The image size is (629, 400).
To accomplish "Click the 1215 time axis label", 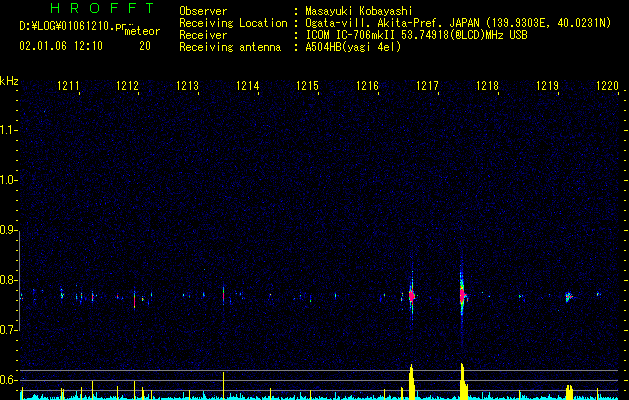I will point(307,86).
